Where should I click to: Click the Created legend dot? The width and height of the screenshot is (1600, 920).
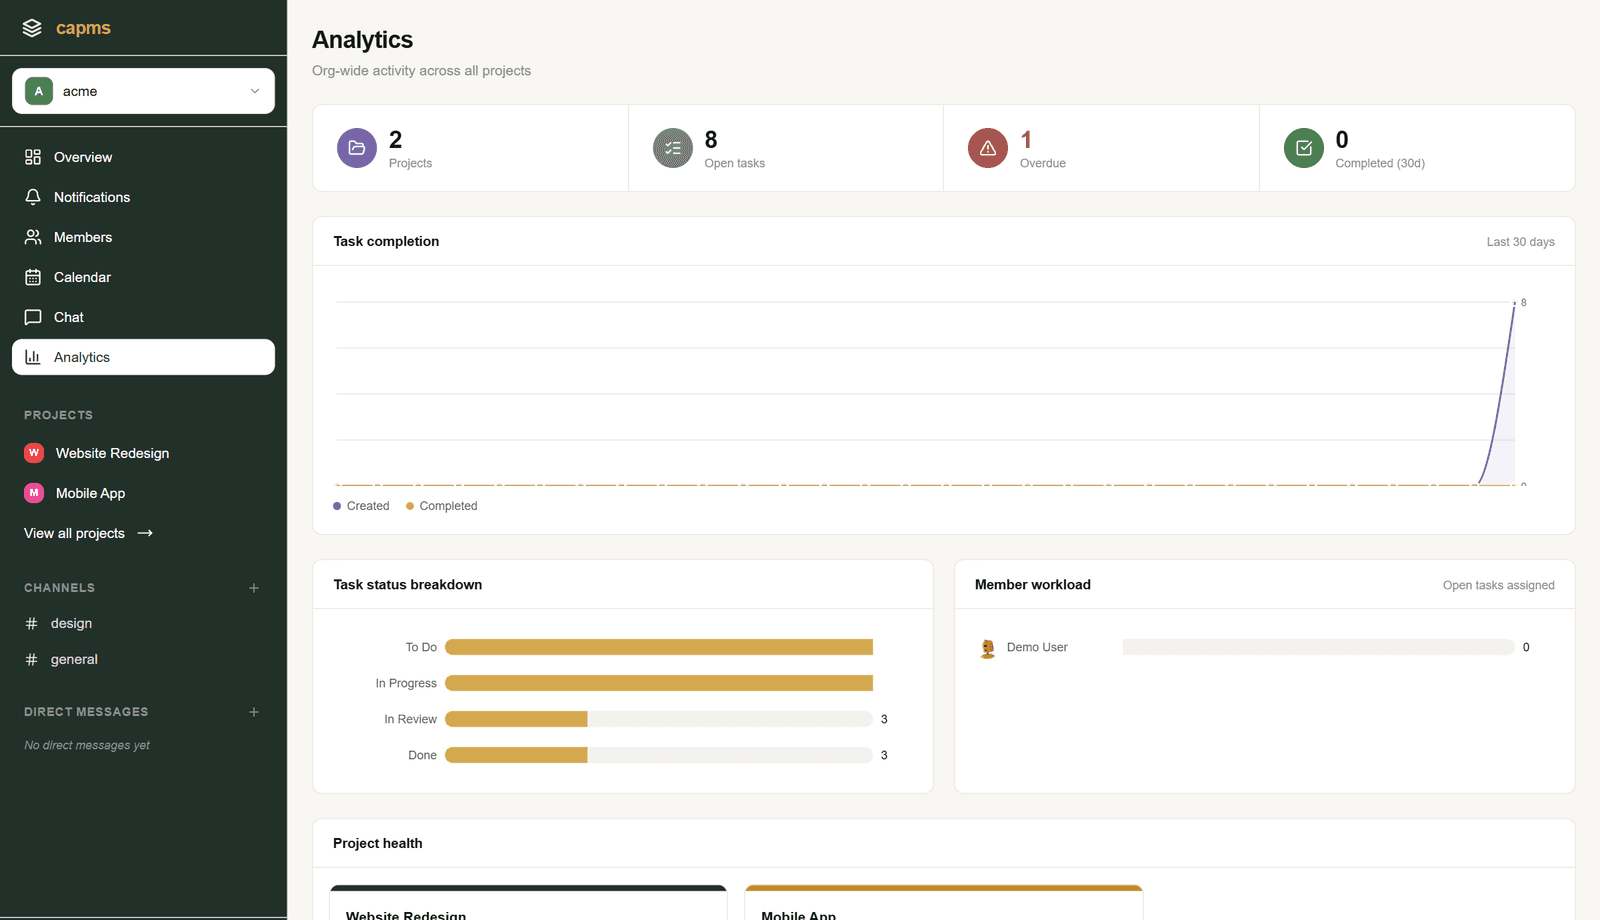pos(337,506)
